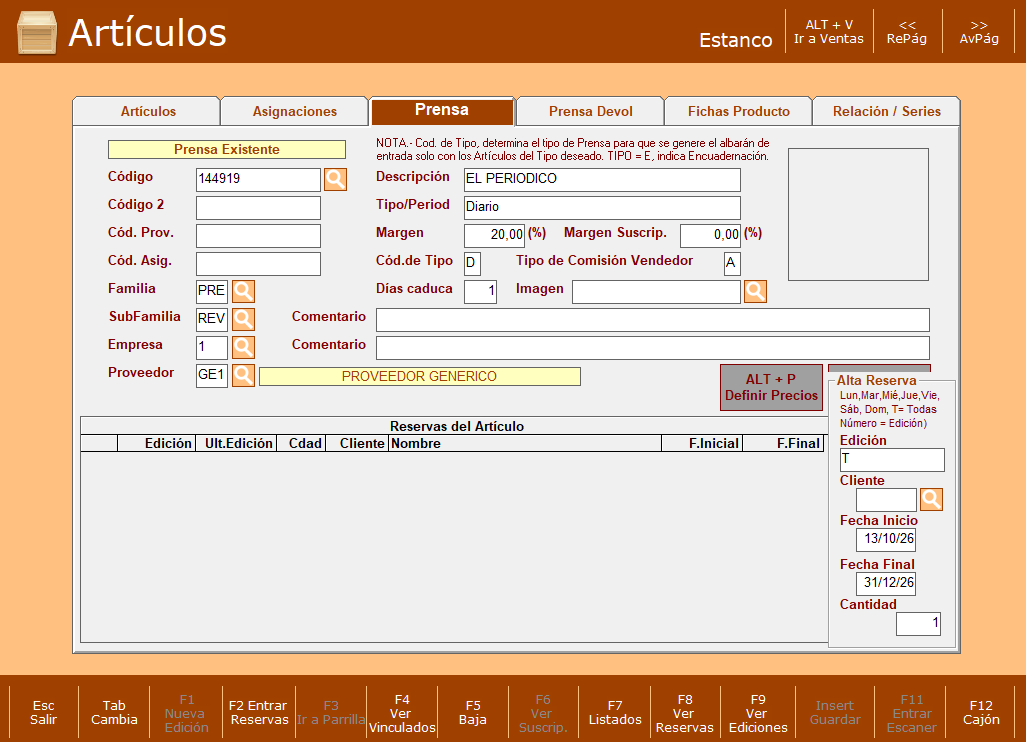Screen dimensions: 1026x742
Task: Click Esc Salir to exit
Action: tap(43, 713)
